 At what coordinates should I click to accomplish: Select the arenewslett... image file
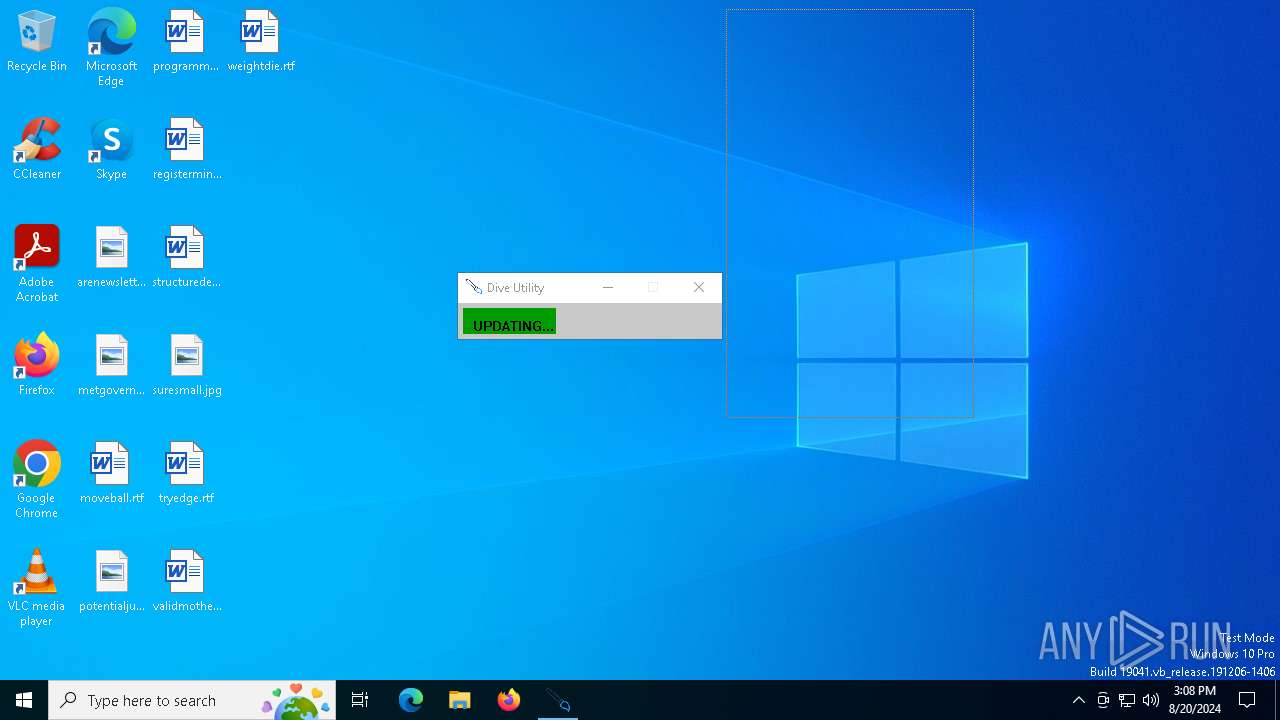[111, 257]
